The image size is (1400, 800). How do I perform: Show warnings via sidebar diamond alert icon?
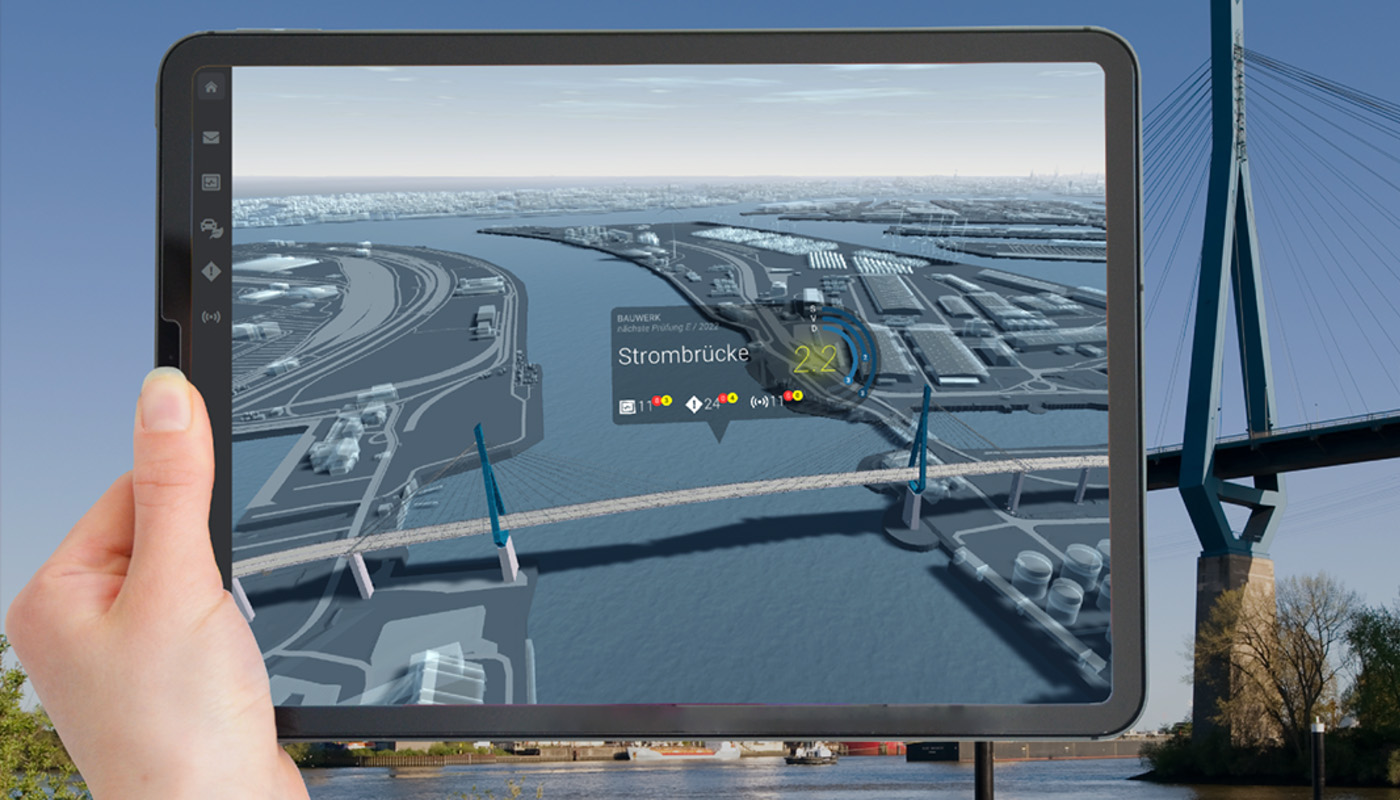tap(211, 271)
